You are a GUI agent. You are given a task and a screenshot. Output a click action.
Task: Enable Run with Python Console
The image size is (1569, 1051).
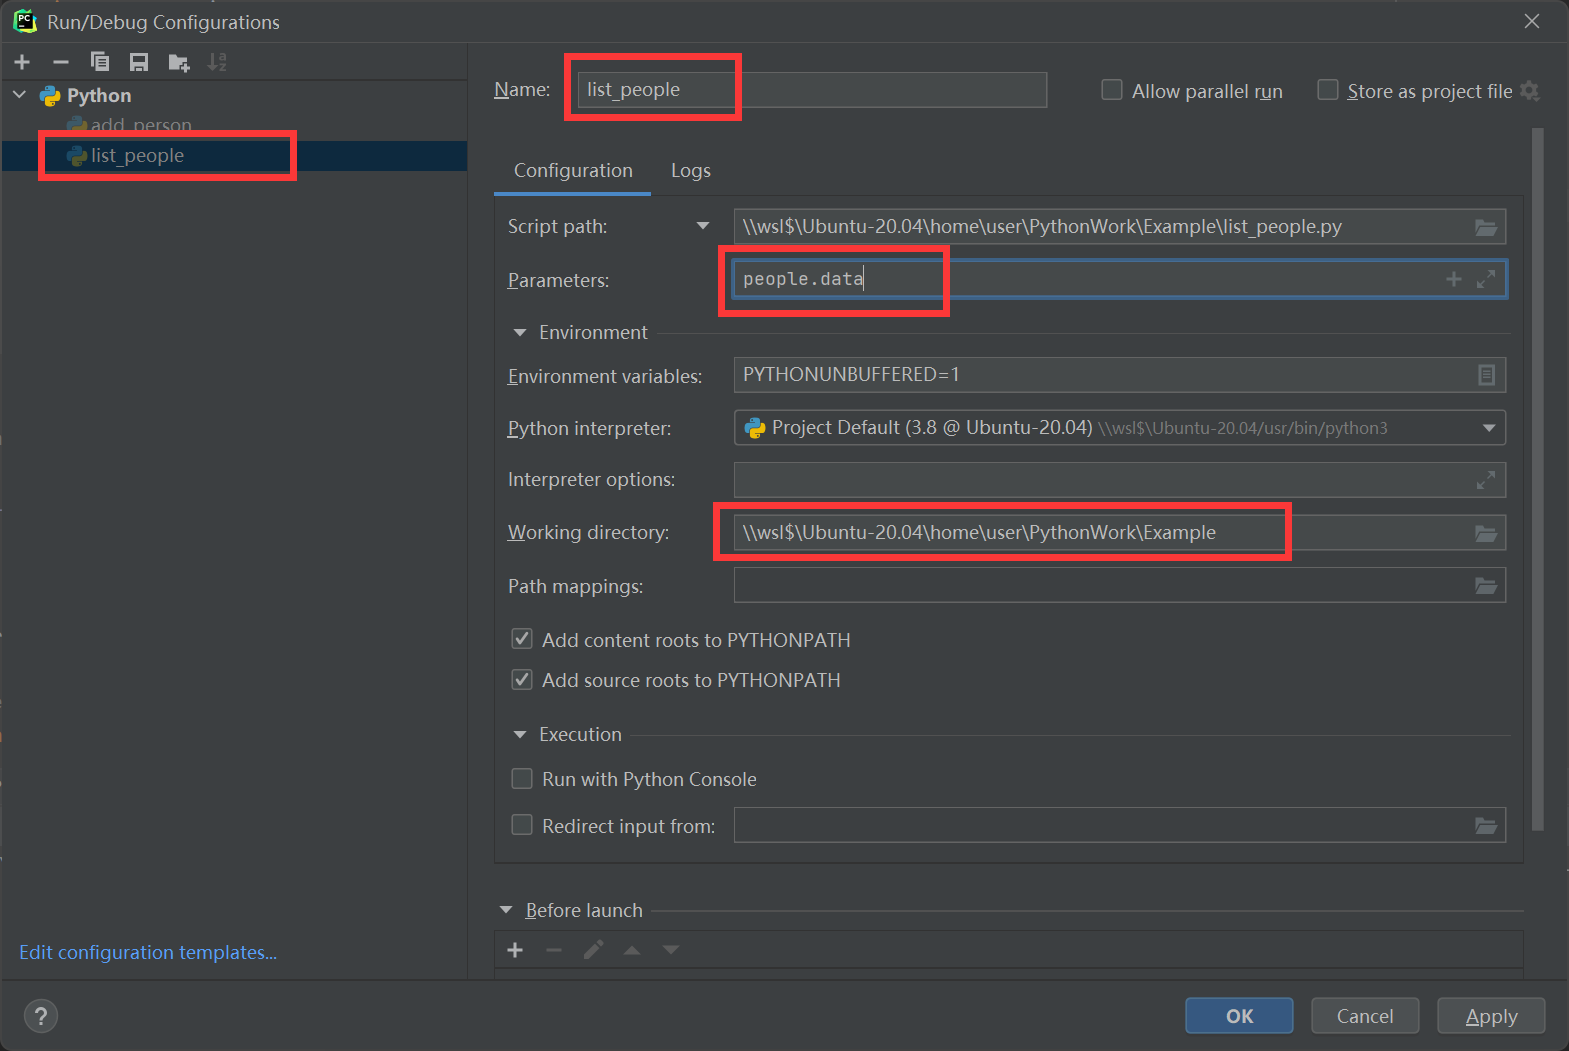[x=522, y=778]
